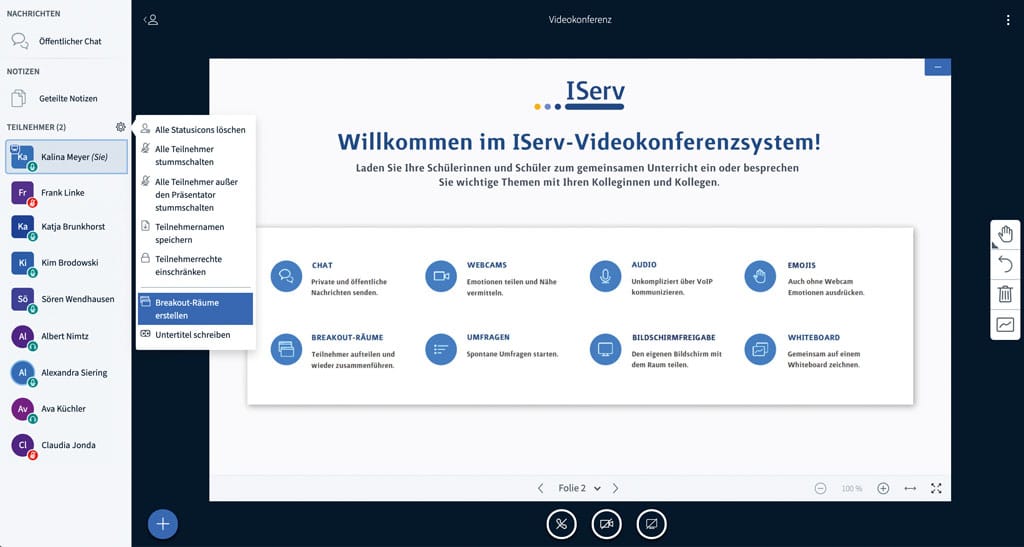
Task: Go to the next slide
Action: [615, 488]
